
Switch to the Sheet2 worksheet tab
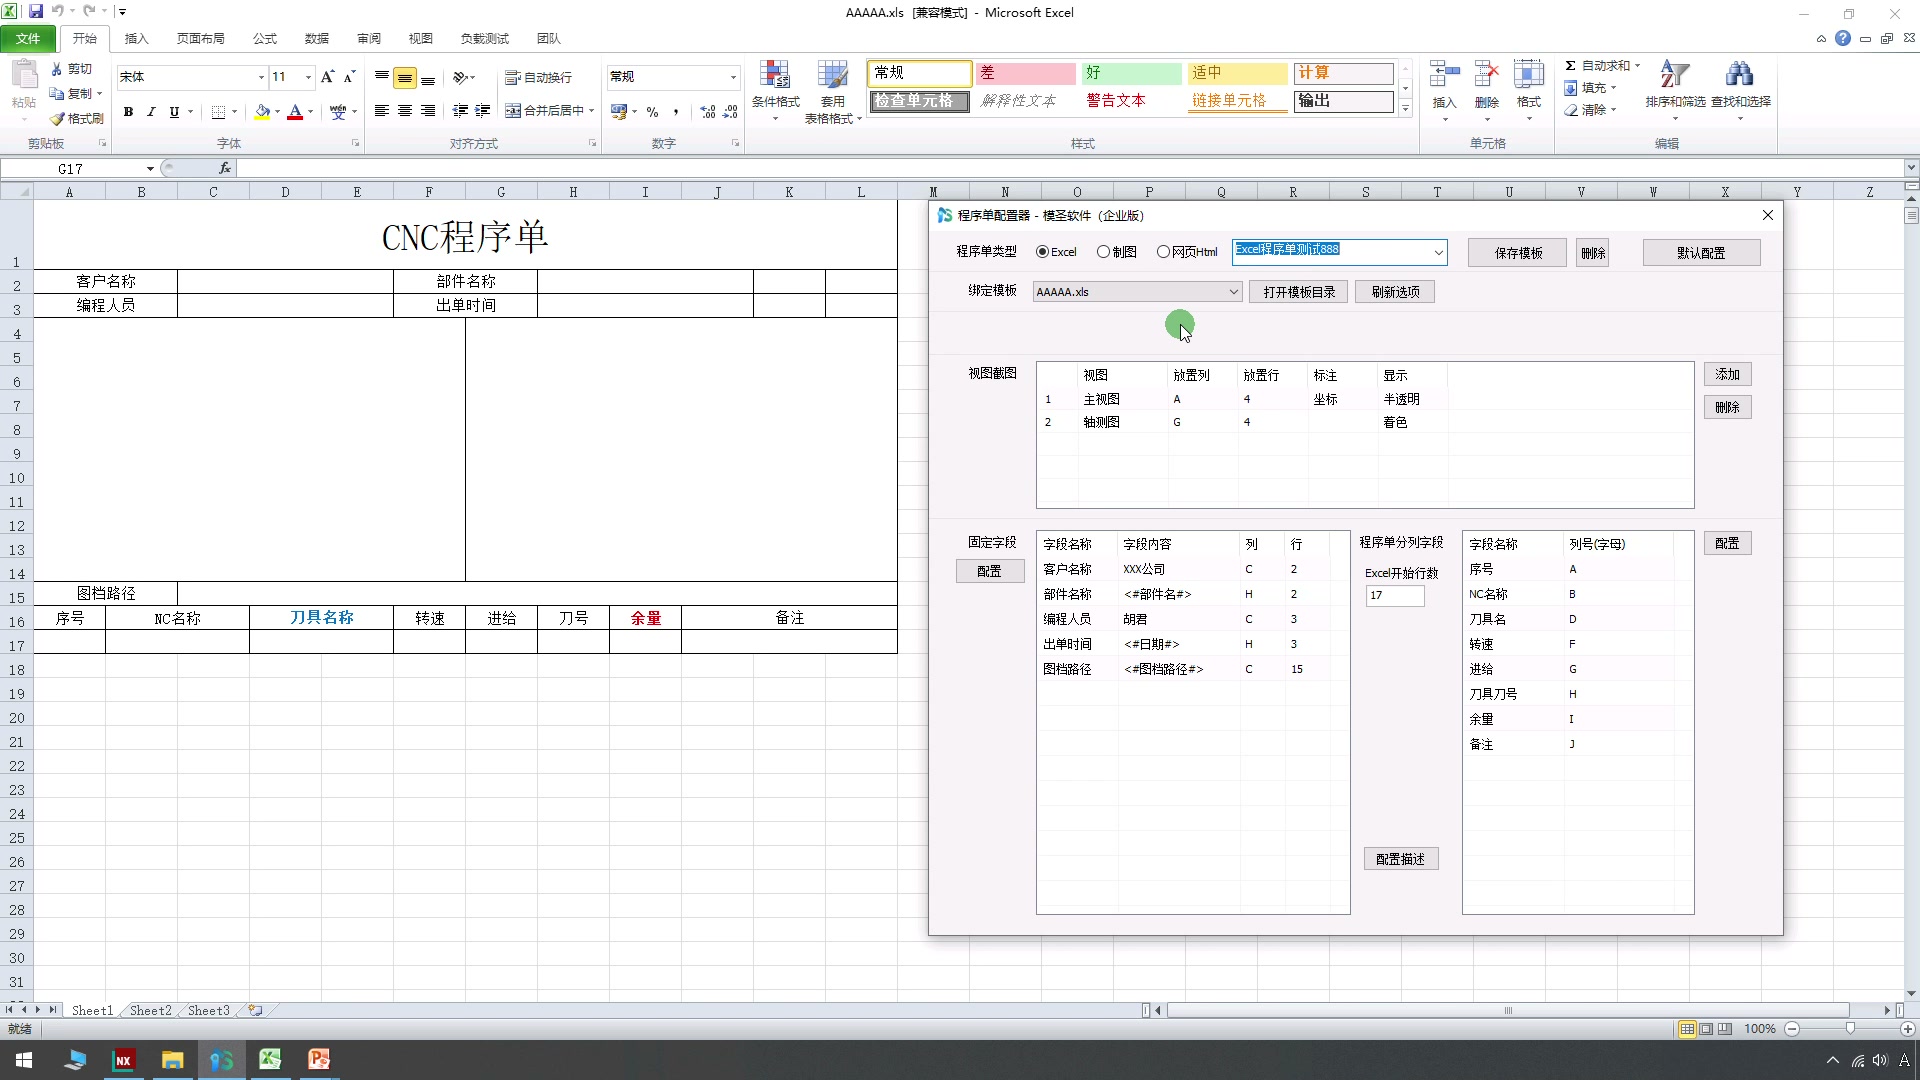click(x=151, y=1011)
